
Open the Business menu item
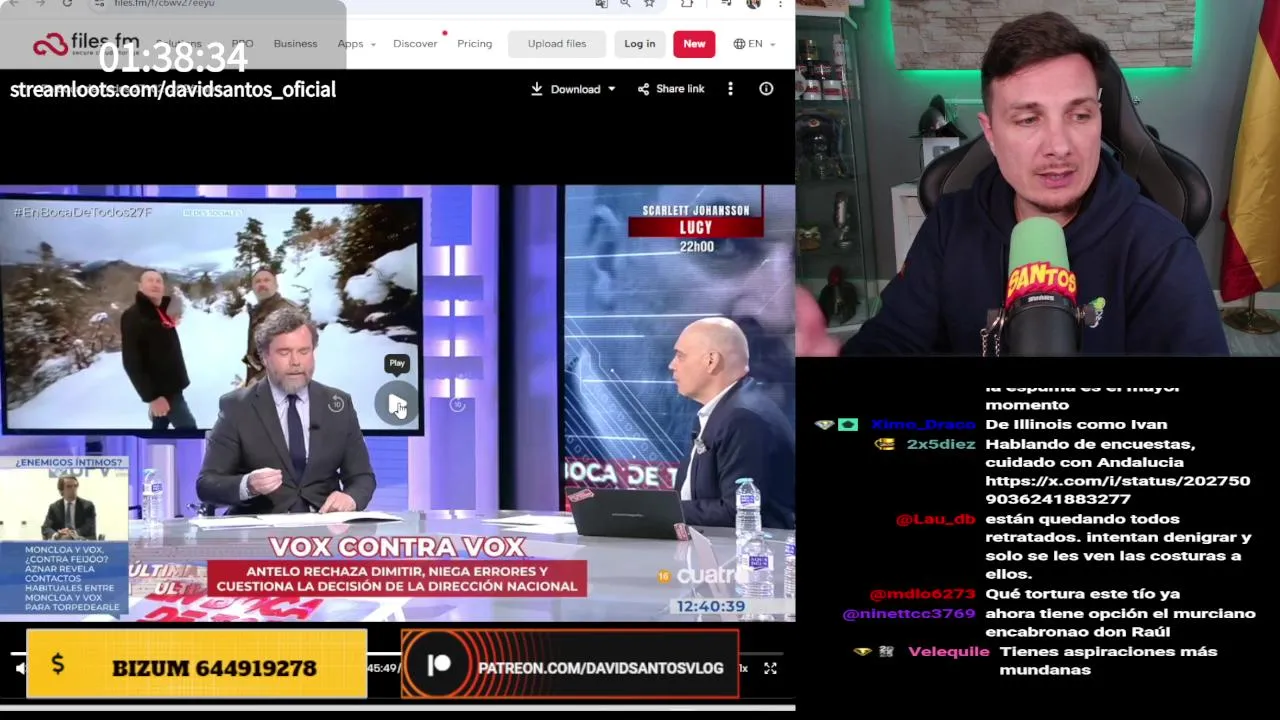tap(295, 44)
